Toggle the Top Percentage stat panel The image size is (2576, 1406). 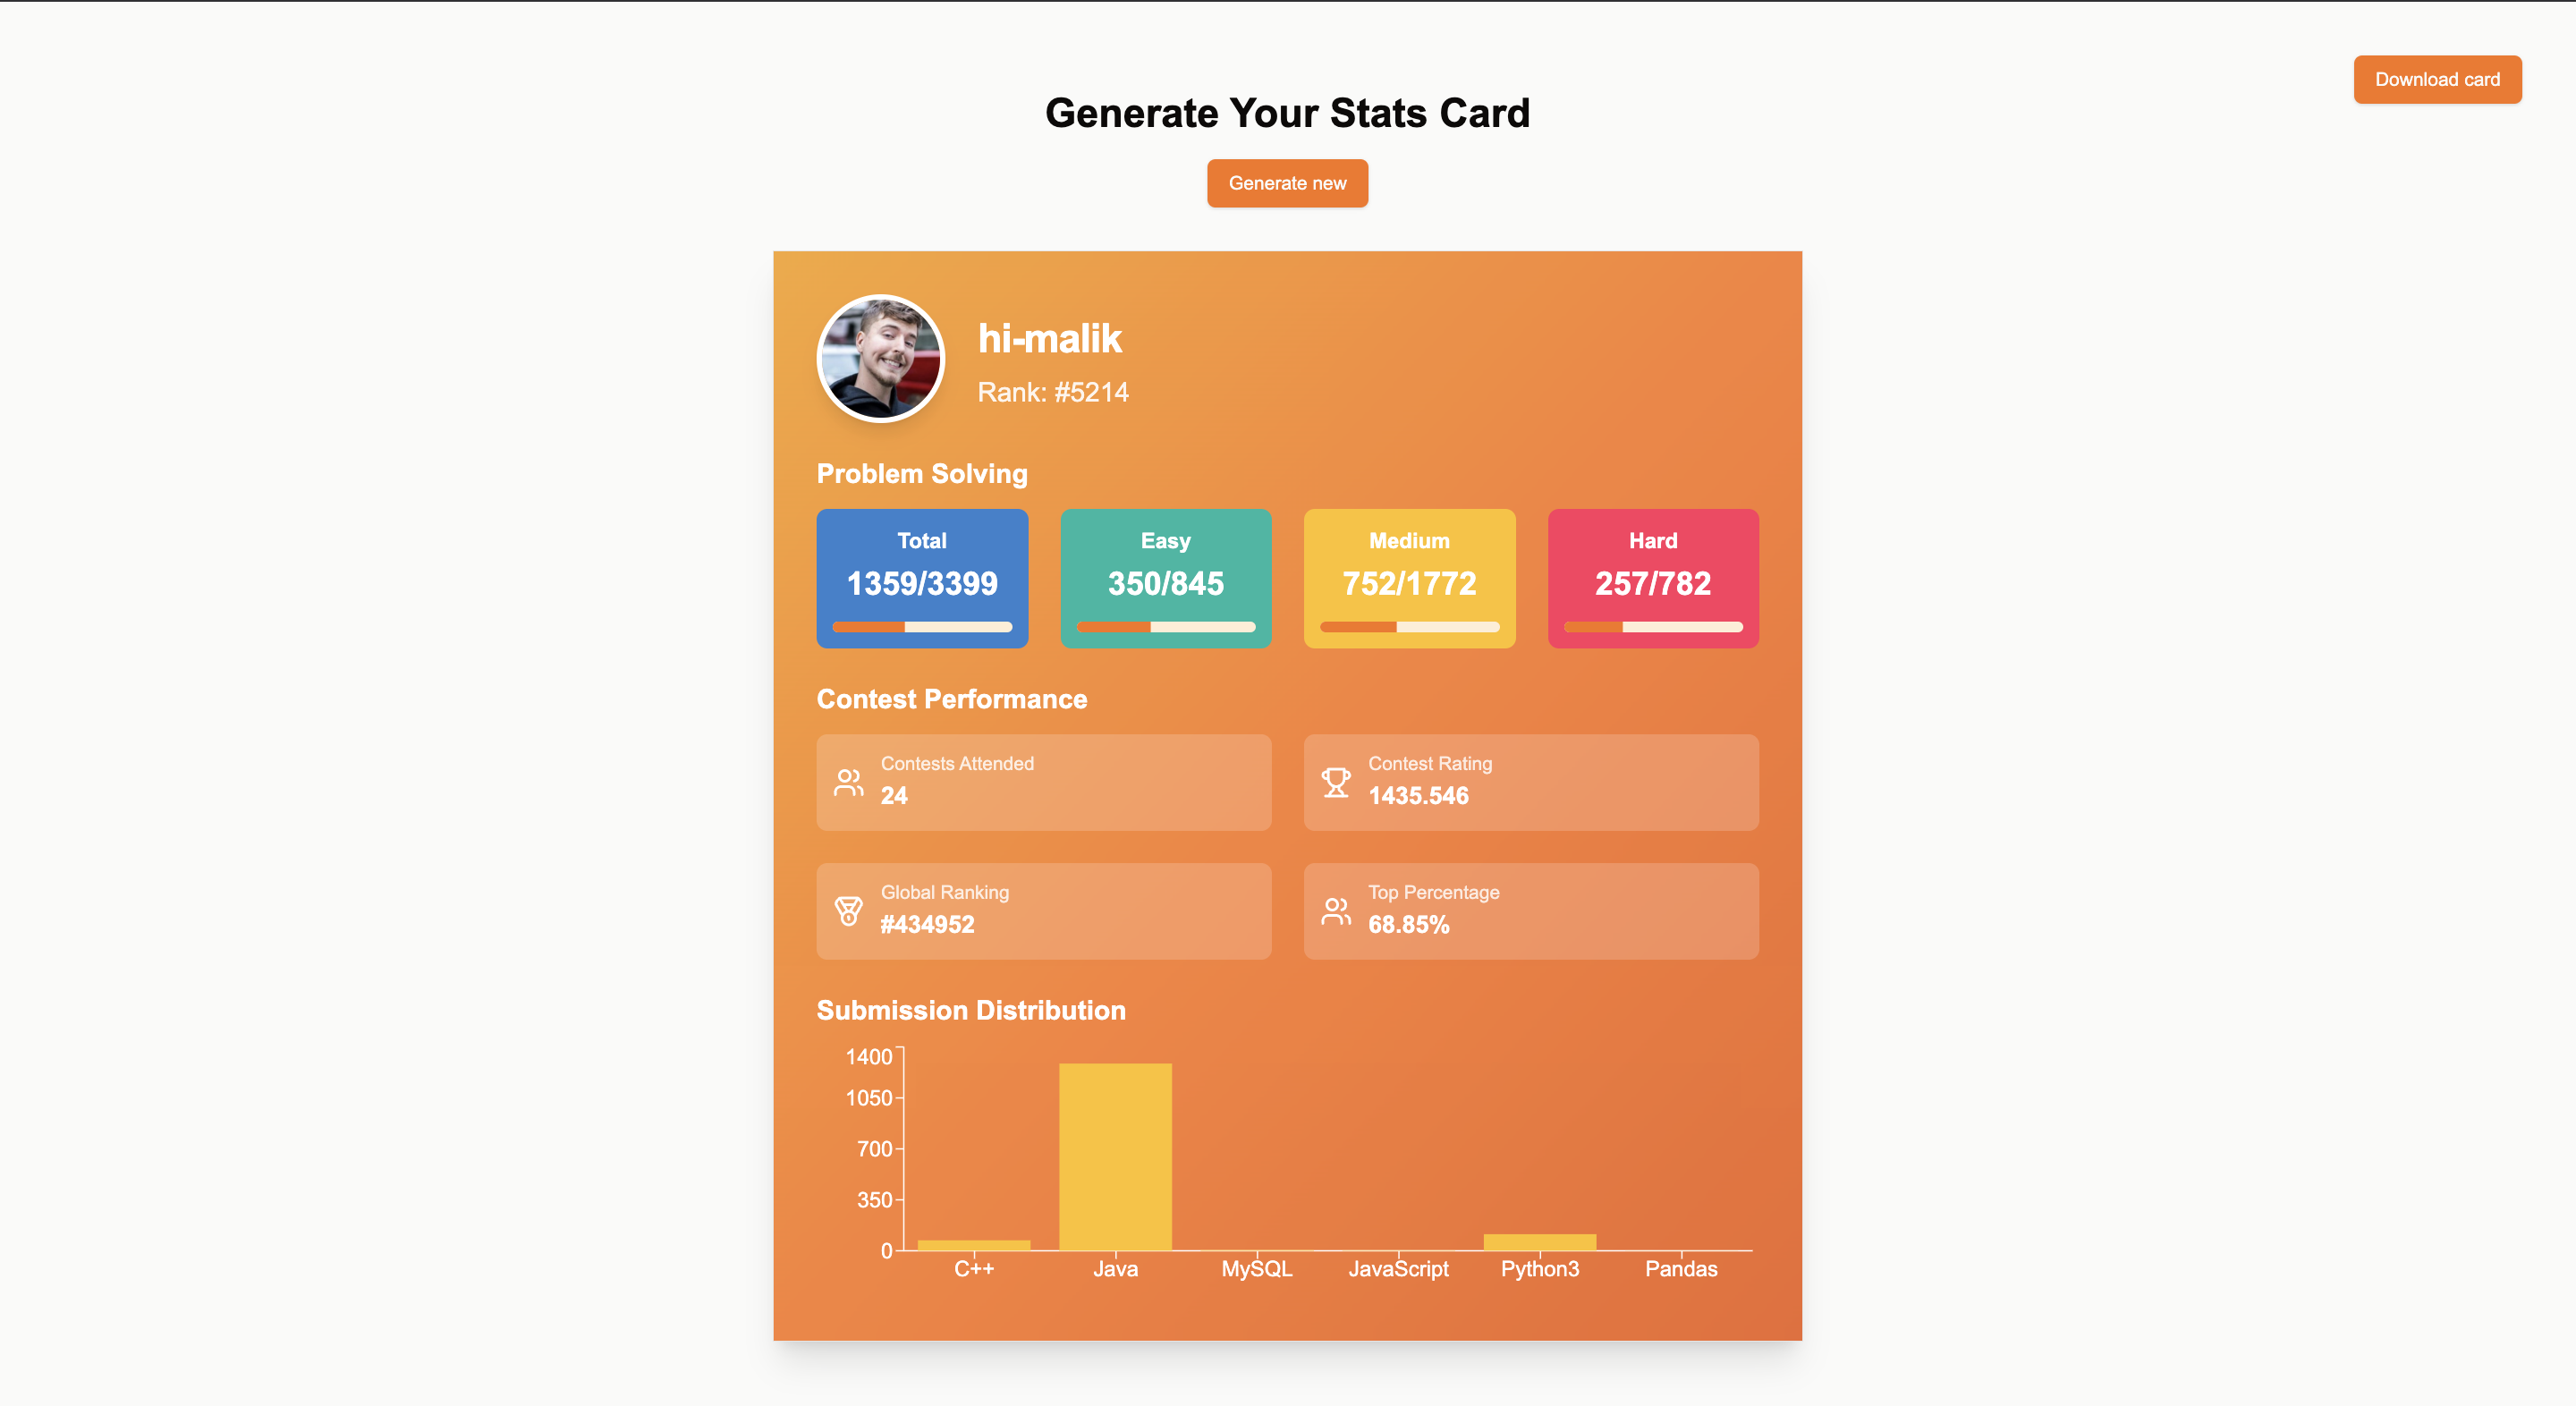point(1531,911)
